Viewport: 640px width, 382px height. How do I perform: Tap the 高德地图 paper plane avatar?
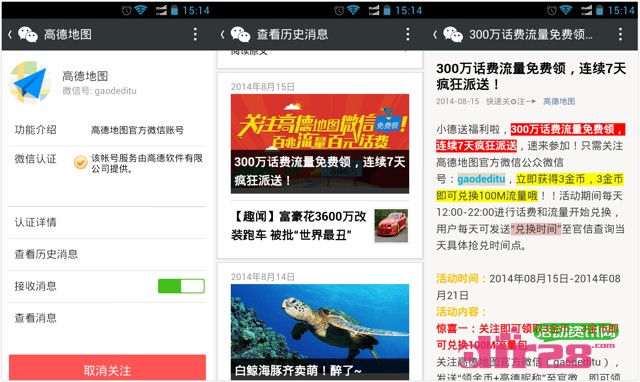click(x=30, y=82)
